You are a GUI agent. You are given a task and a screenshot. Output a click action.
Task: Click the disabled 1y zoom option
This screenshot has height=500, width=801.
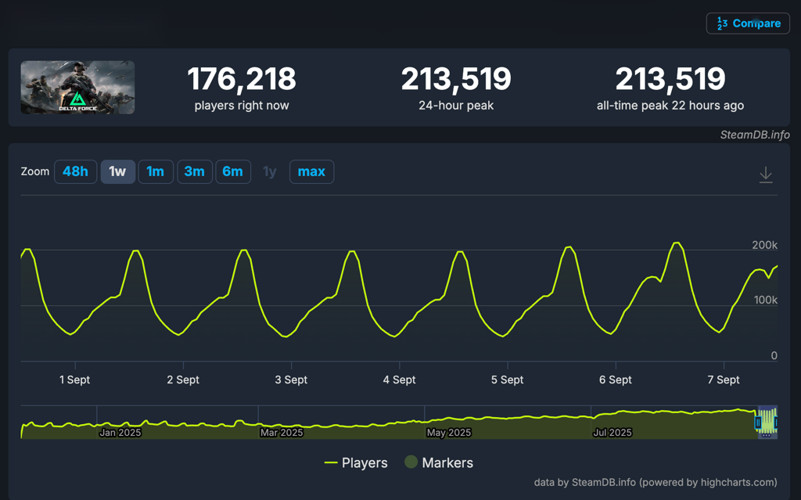269,172
